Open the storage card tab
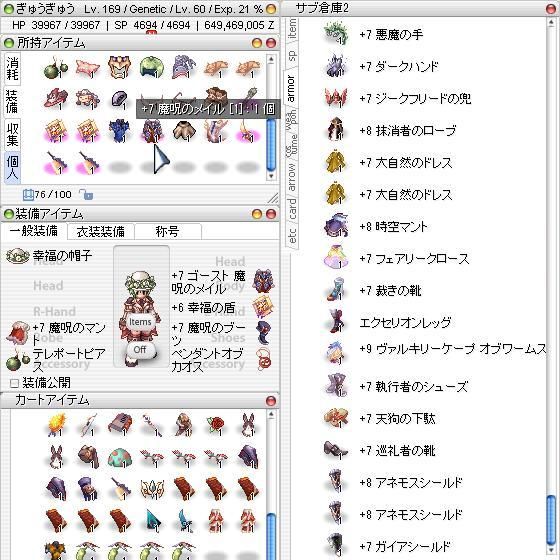This screenshot has height=560, width=560. (292, 209)
